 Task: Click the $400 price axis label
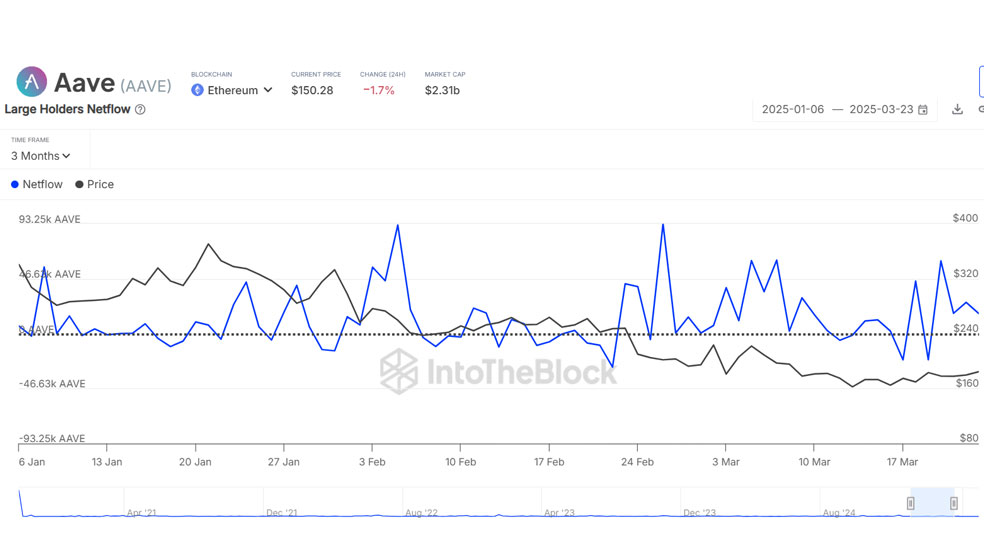[965, 218]
